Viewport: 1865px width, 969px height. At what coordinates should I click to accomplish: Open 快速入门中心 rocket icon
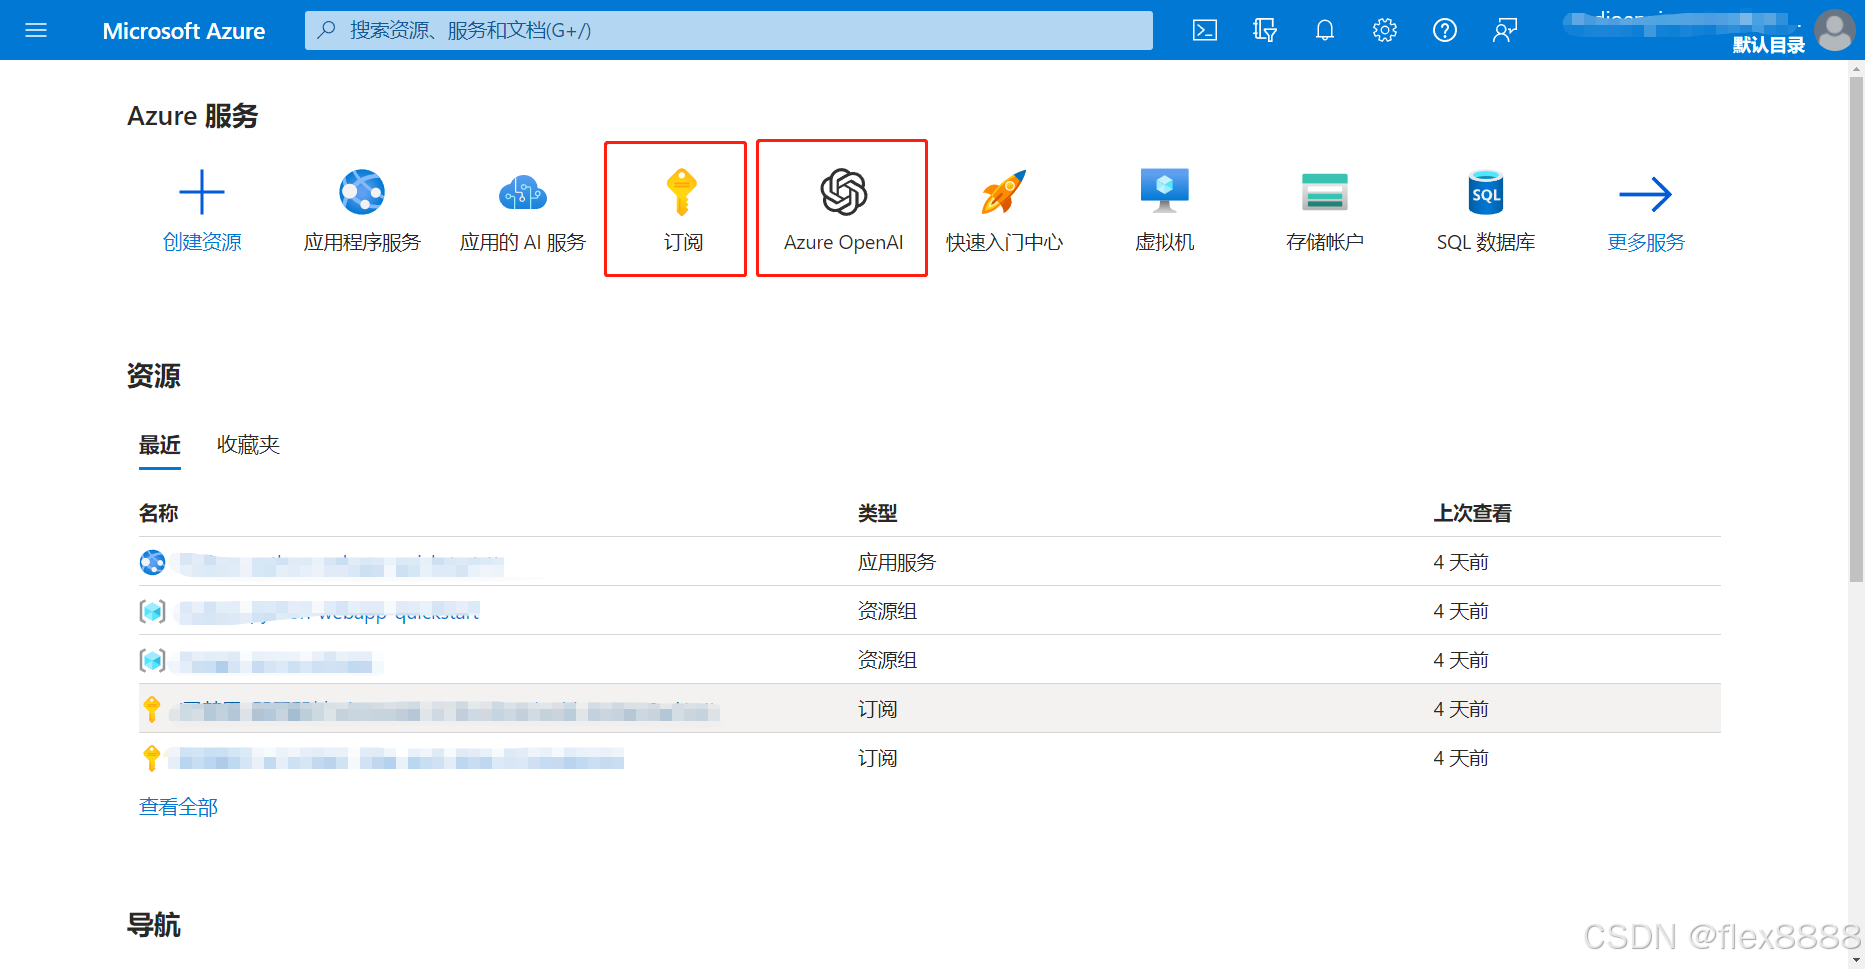click(1004, 192)
